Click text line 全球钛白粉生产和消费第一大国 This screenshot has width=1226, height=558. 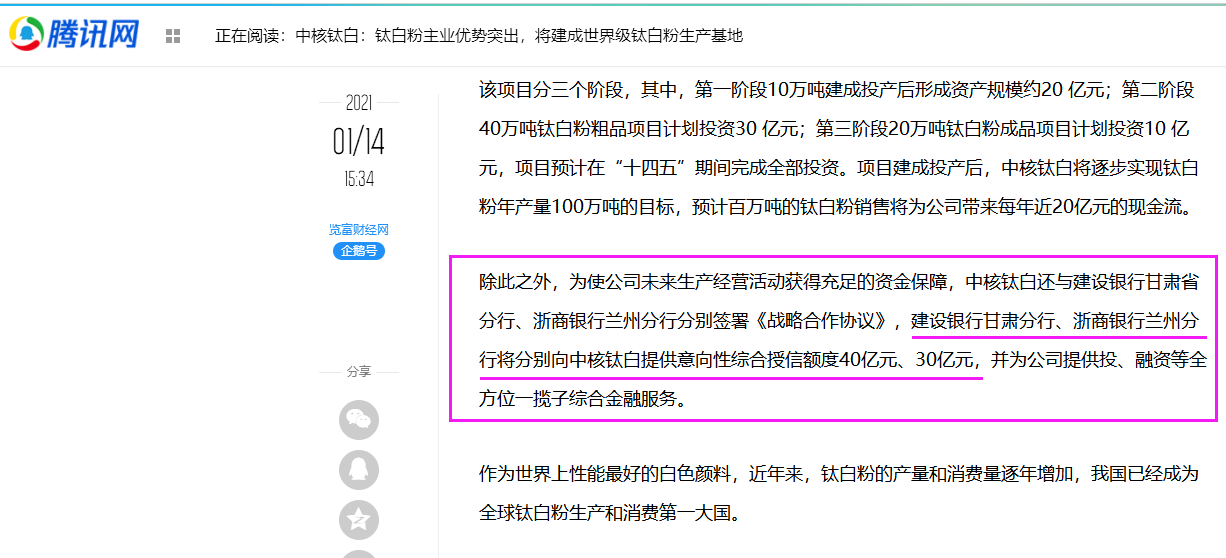612,515
